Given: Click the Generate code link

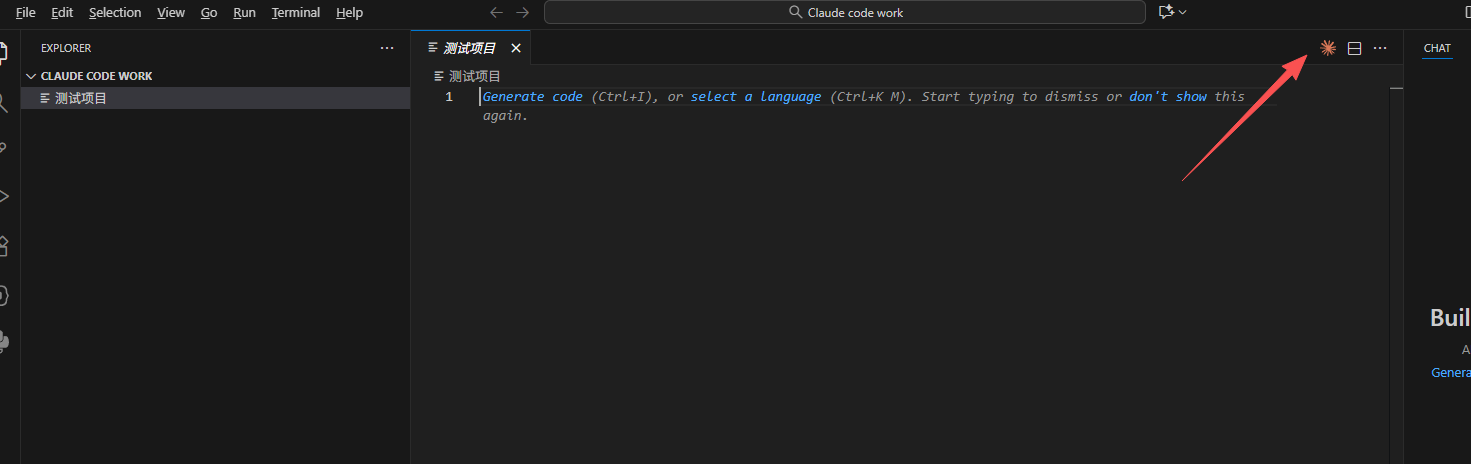Looking at the screenshot, I should [x=532, y=97].
